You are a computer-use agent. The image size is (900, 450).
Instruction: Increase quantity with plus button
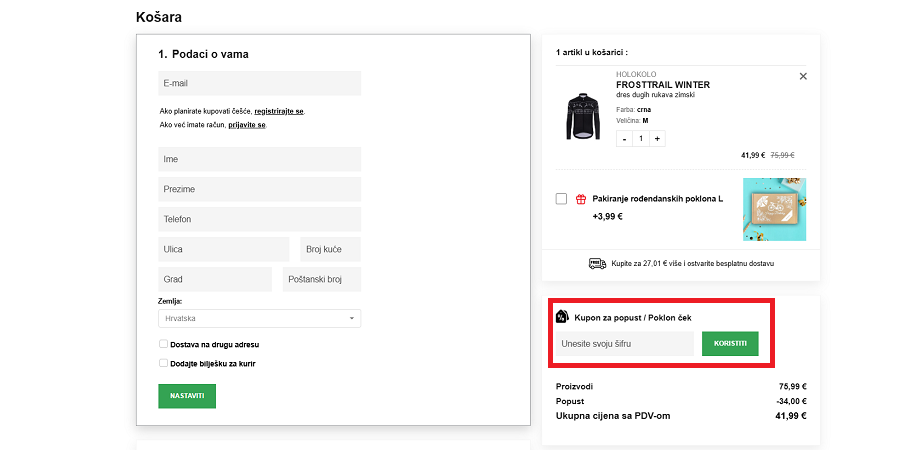point(657,139)
